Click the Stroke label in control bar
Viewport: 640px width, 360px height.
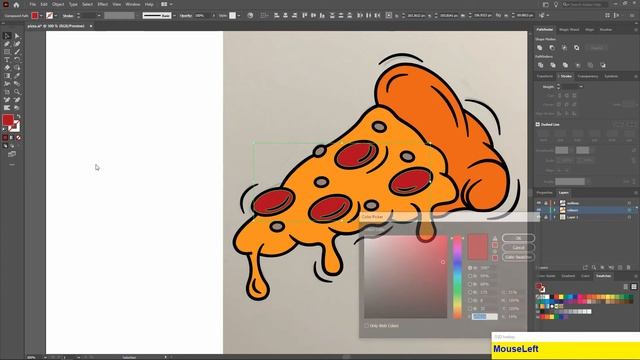point(68,16)
